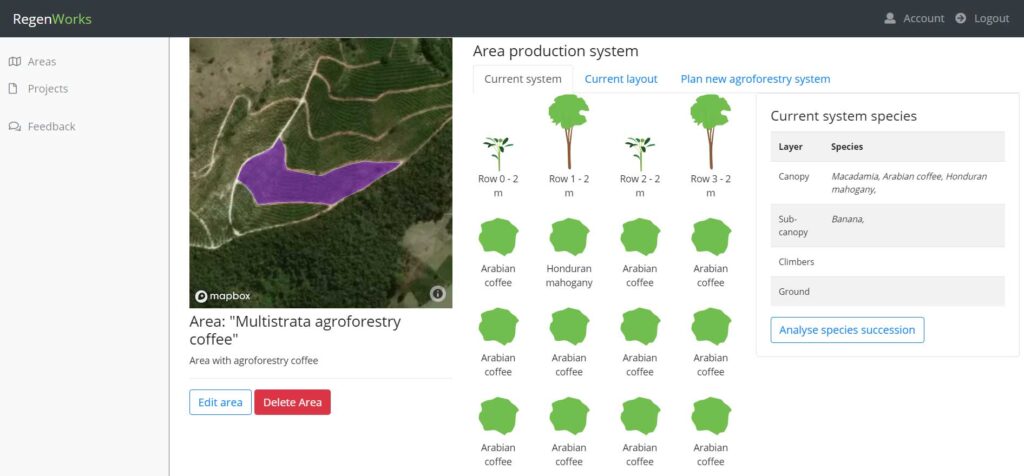
Task: Select third-row Arabian coffee icon under Row 1
Action: pyautogui.click(x=569, y=416)
